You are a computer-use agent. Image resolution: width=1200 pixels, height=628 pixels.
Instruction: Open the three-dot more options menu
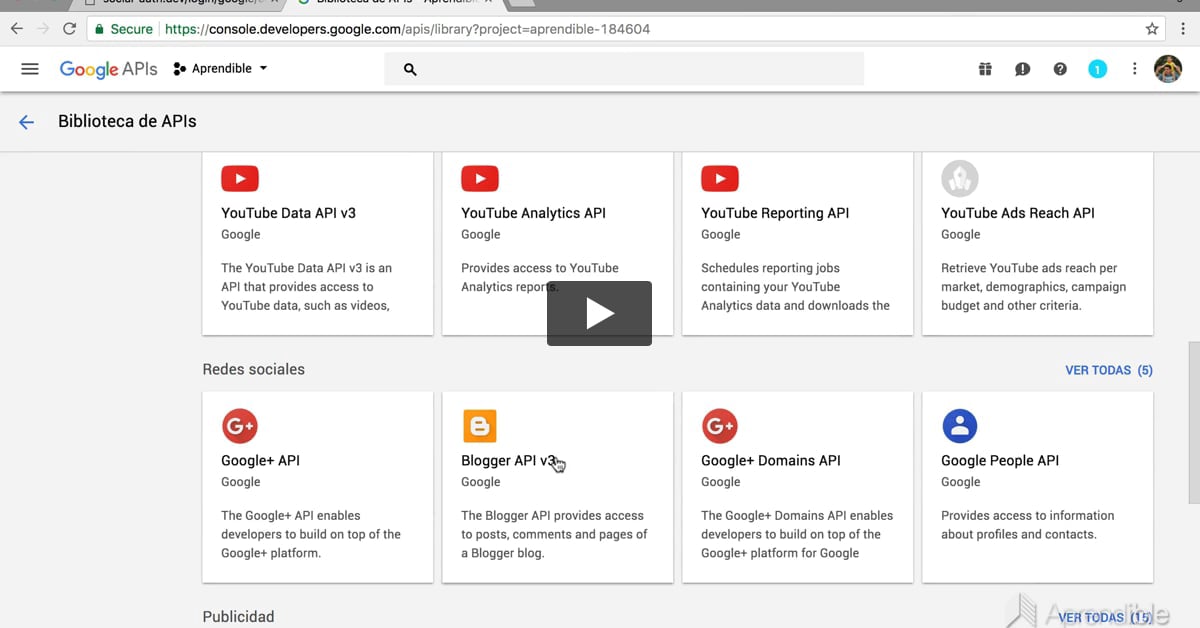click(1134, 69)
